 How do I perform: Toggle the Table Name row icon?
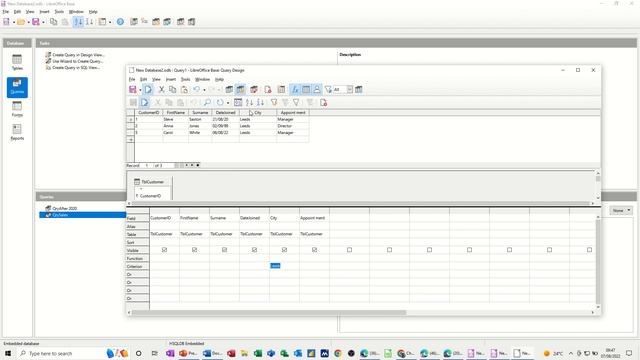click(306, 89)
